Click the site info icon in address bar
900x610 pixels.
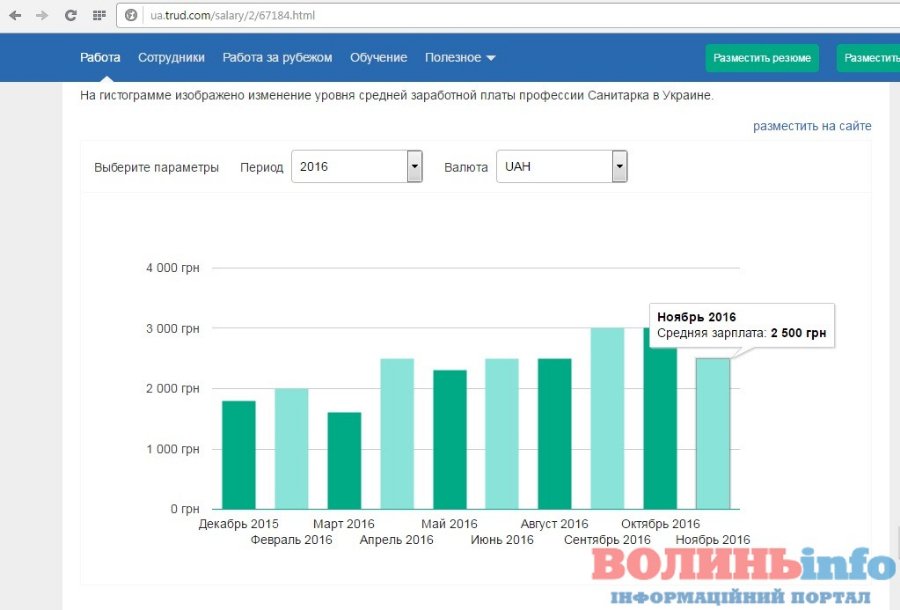130,16
